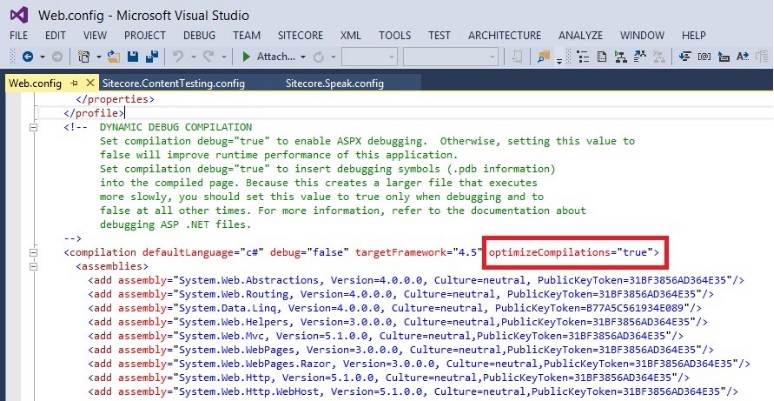The height and width of the screenshot is (401, 774).
Task: Click the </properties> closing tag line
Action: pos(115,99)
